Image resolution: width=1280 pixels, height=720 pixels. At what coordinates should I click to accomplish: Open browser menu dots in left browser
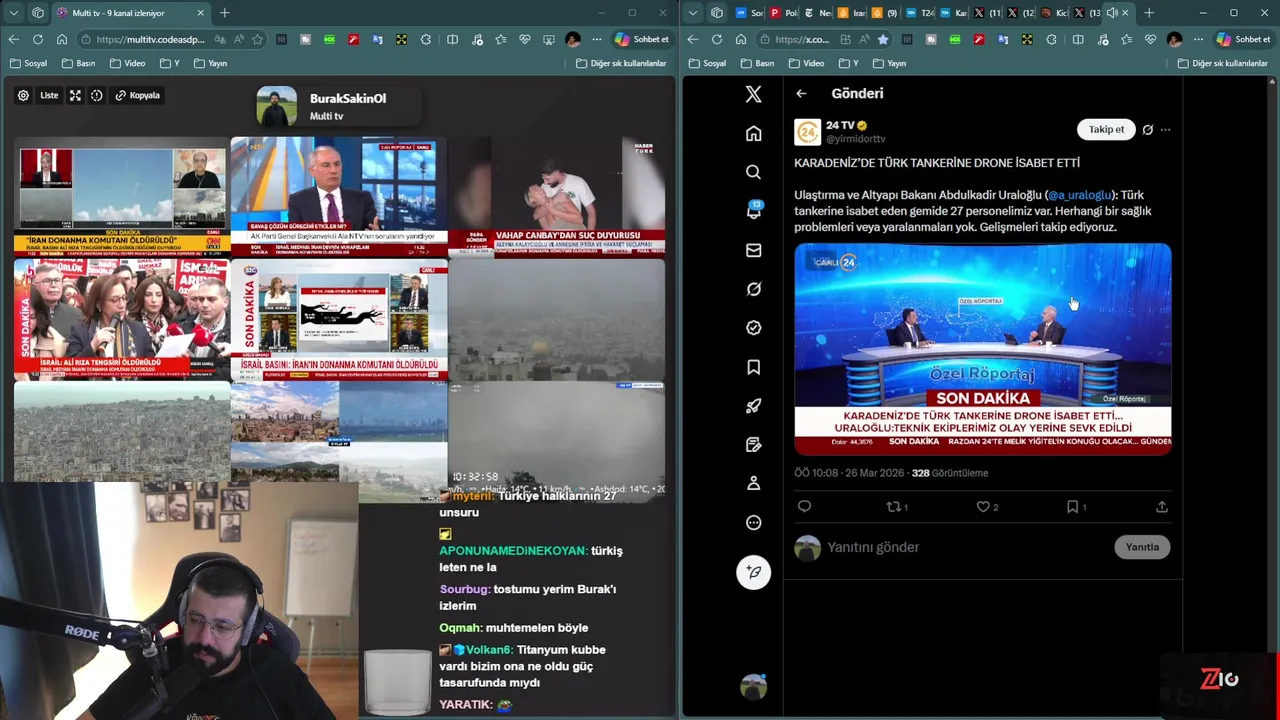click(x=597, y=39)
